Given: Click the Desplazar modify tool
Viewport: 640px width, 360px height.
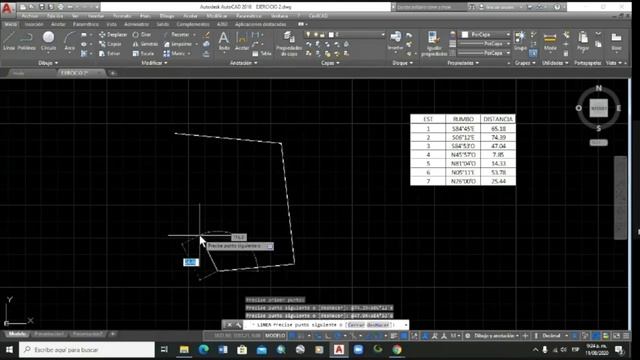Looking at the screenshot, I should [x=113, y=35].
